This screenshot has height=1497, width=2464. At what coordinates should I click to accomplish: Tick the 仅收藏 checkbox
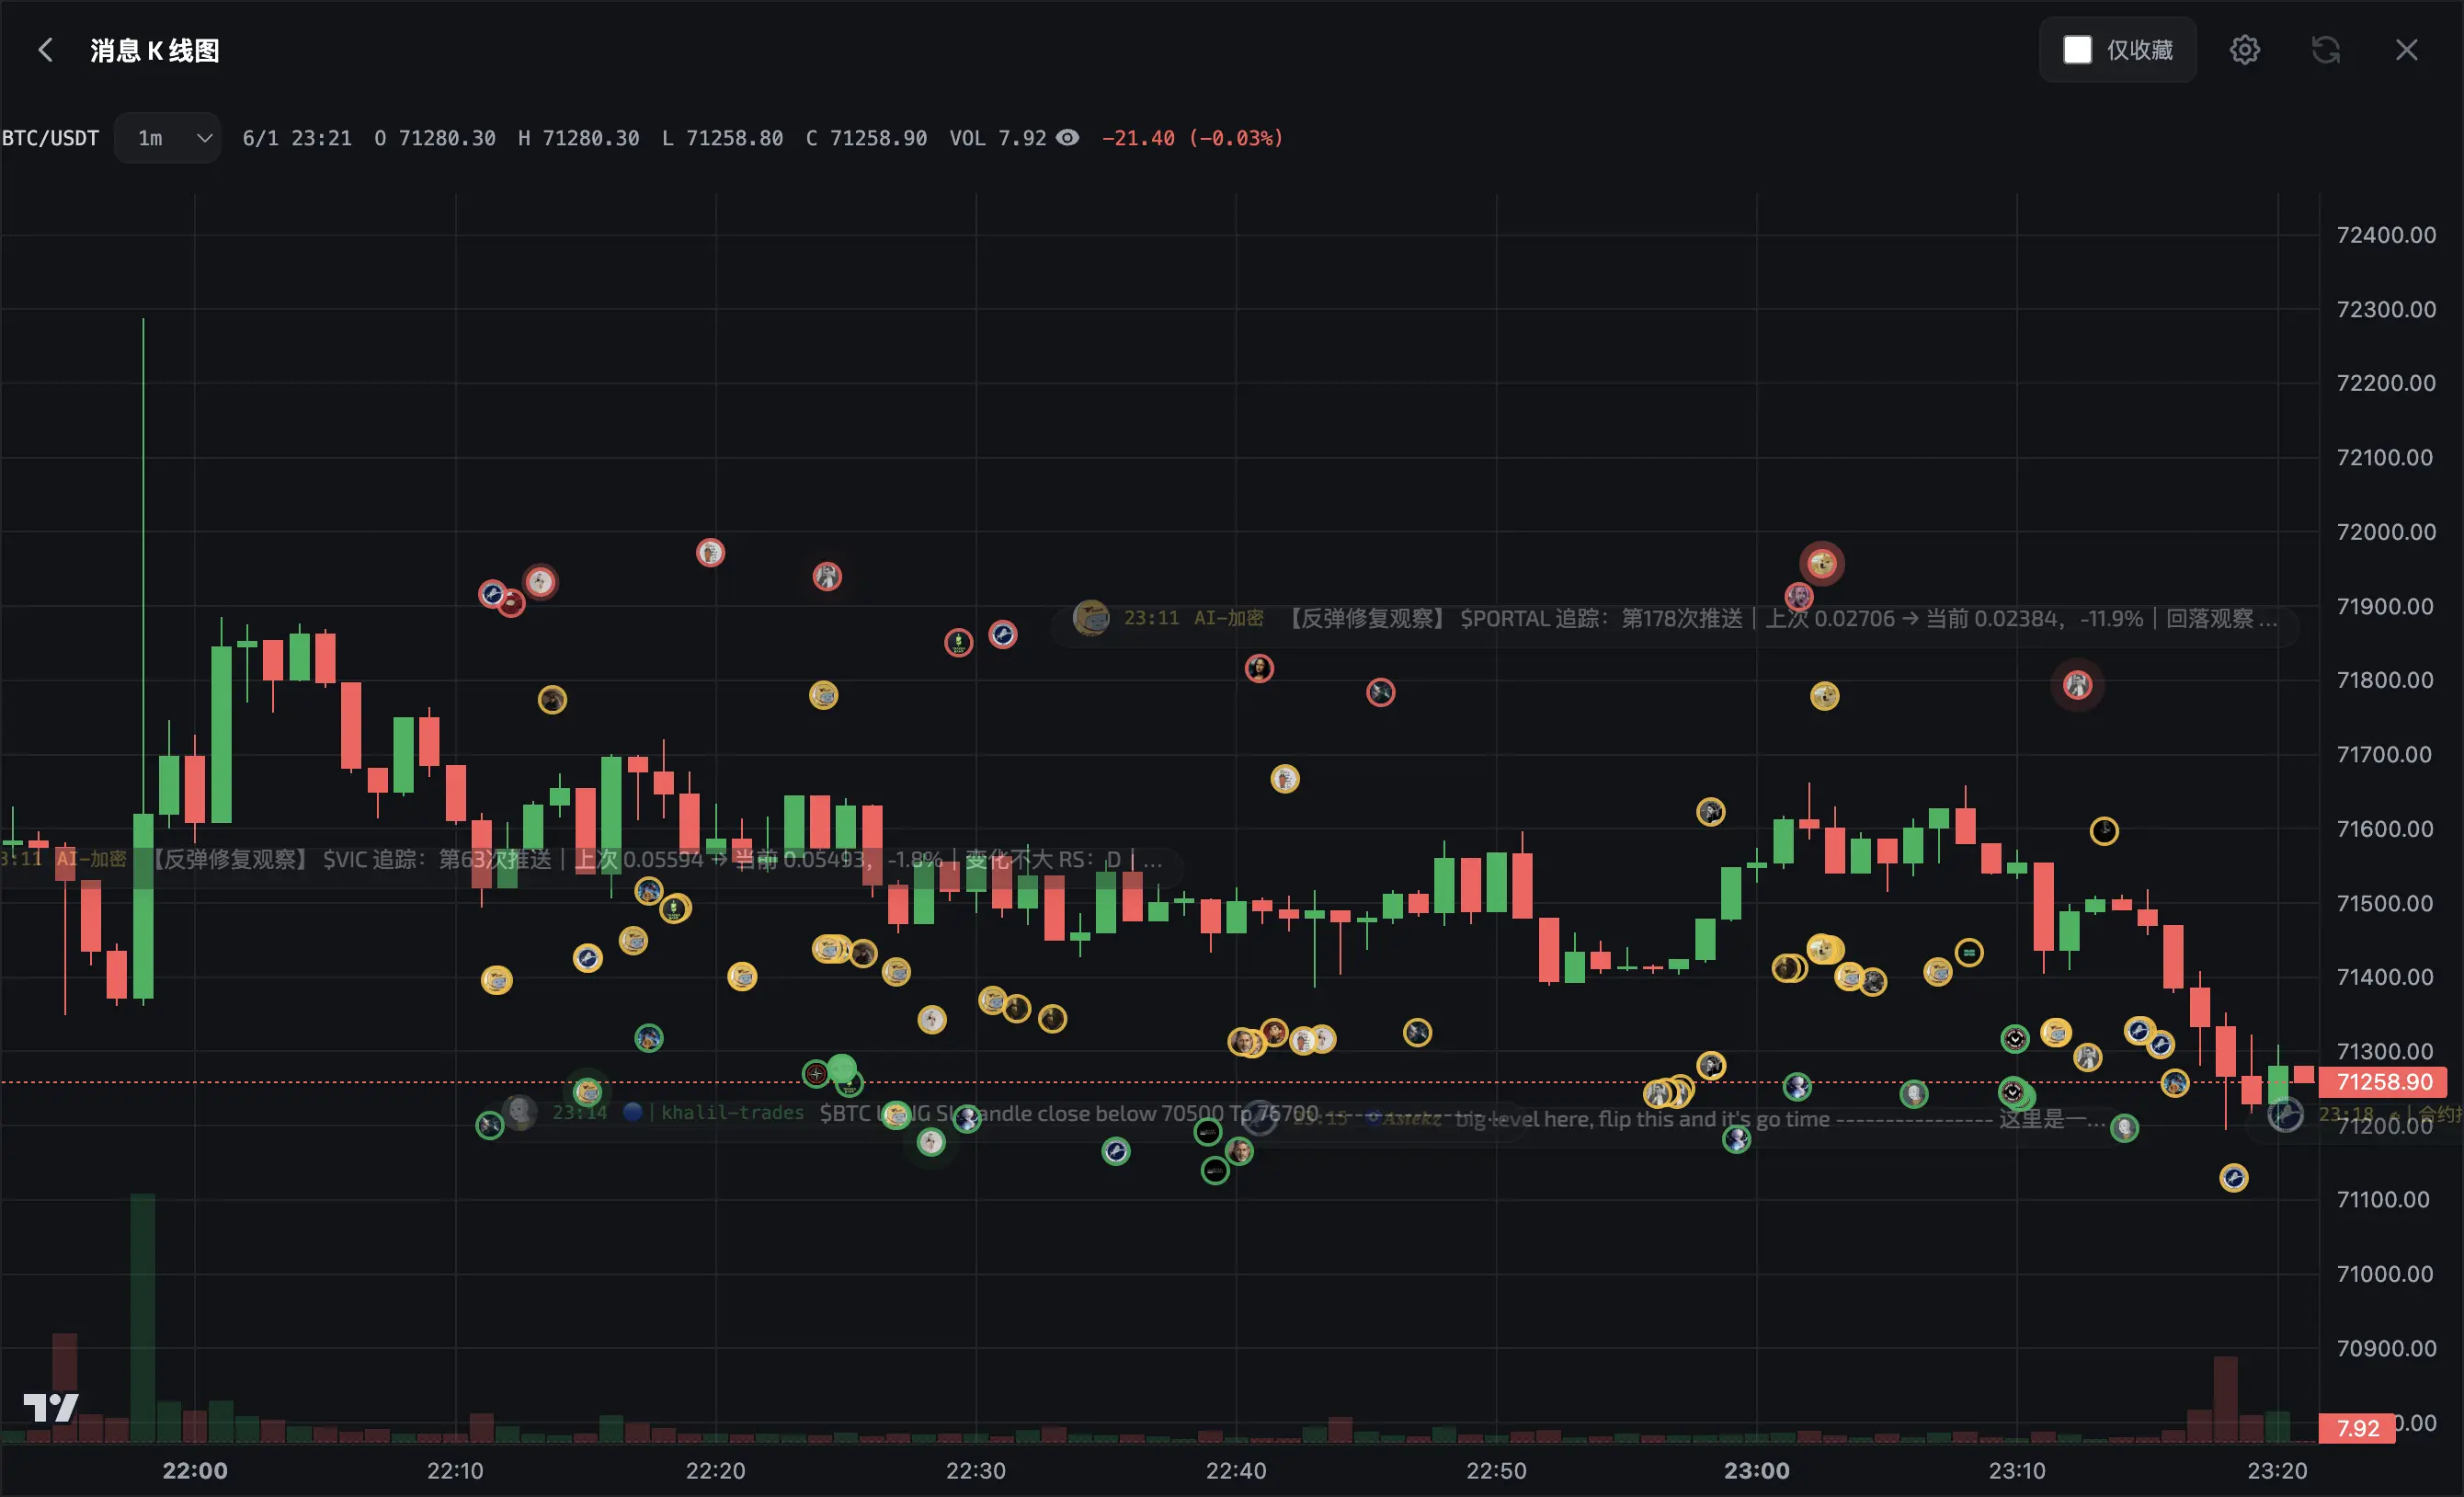point(2077,50)
